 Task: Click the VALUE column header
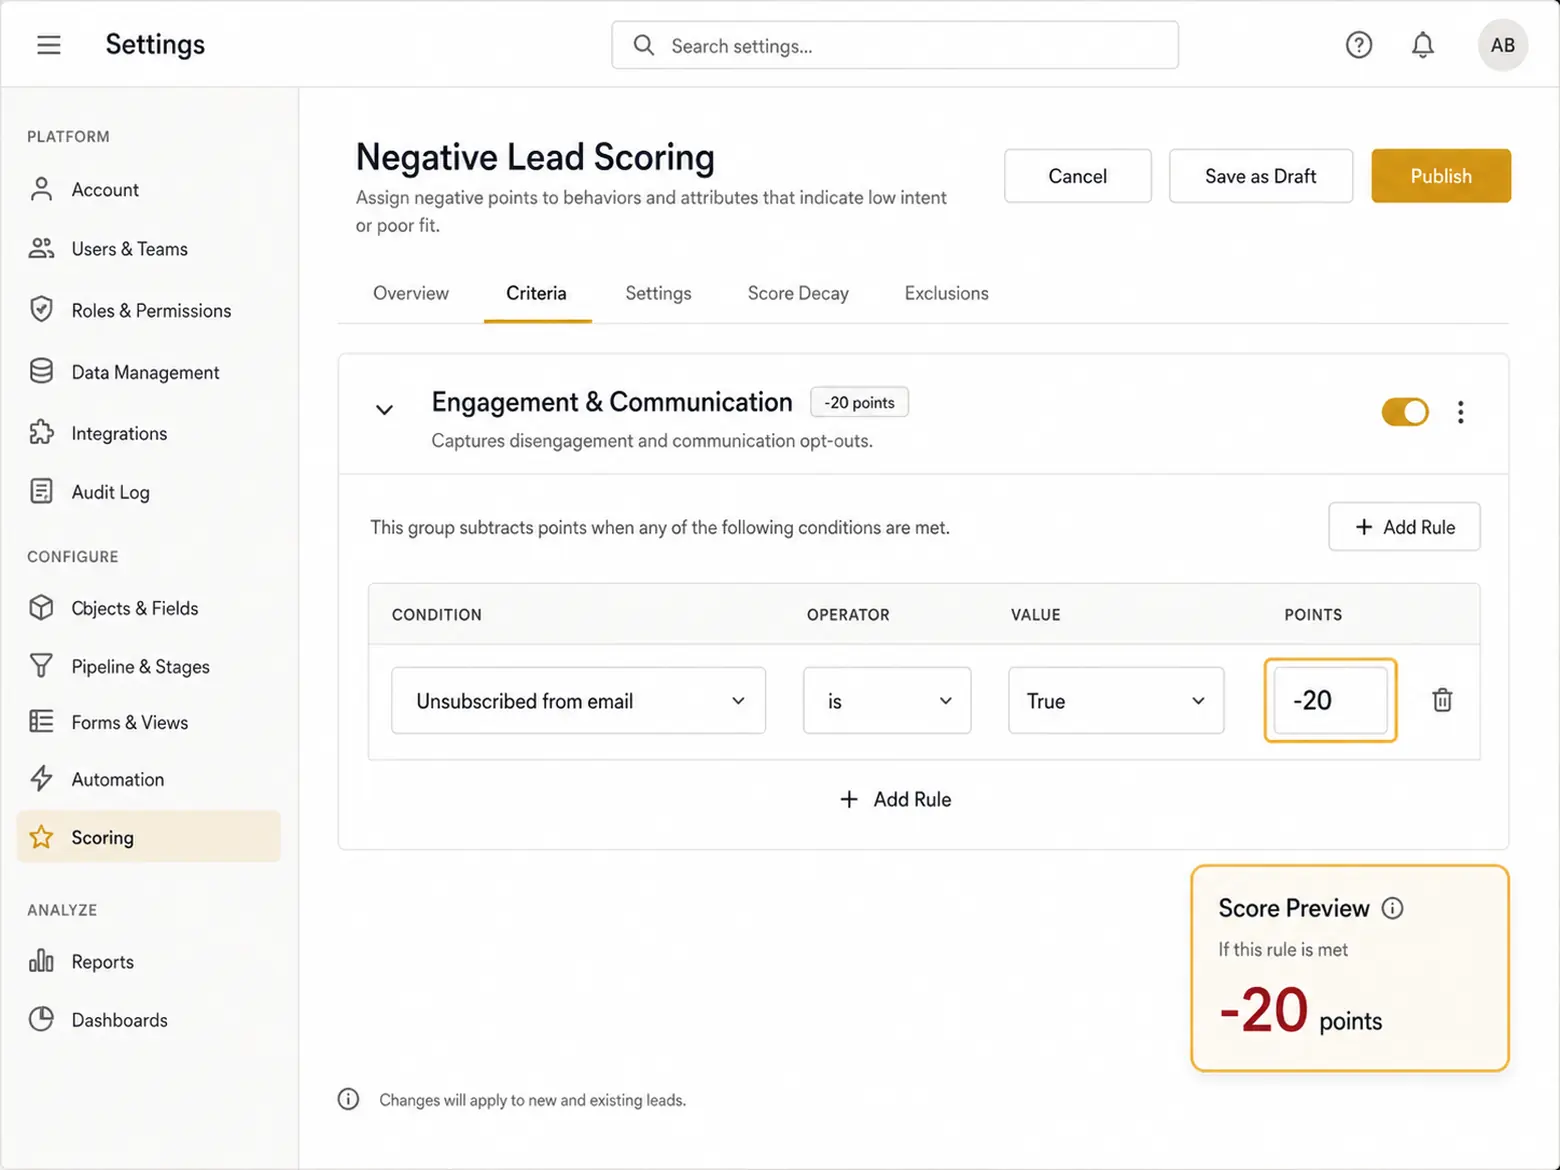pyautogui.click(x=1035, y=614)
